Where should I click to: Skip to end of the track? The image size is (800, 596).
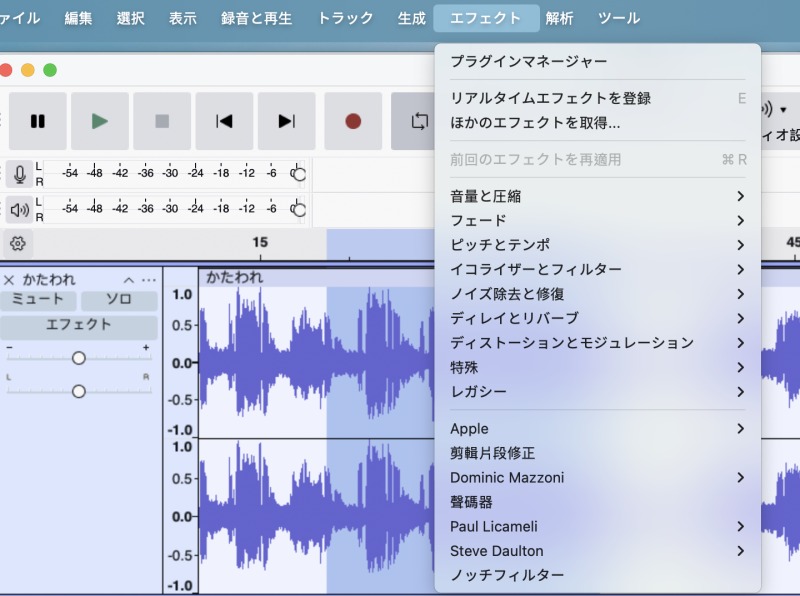point(287,121)
